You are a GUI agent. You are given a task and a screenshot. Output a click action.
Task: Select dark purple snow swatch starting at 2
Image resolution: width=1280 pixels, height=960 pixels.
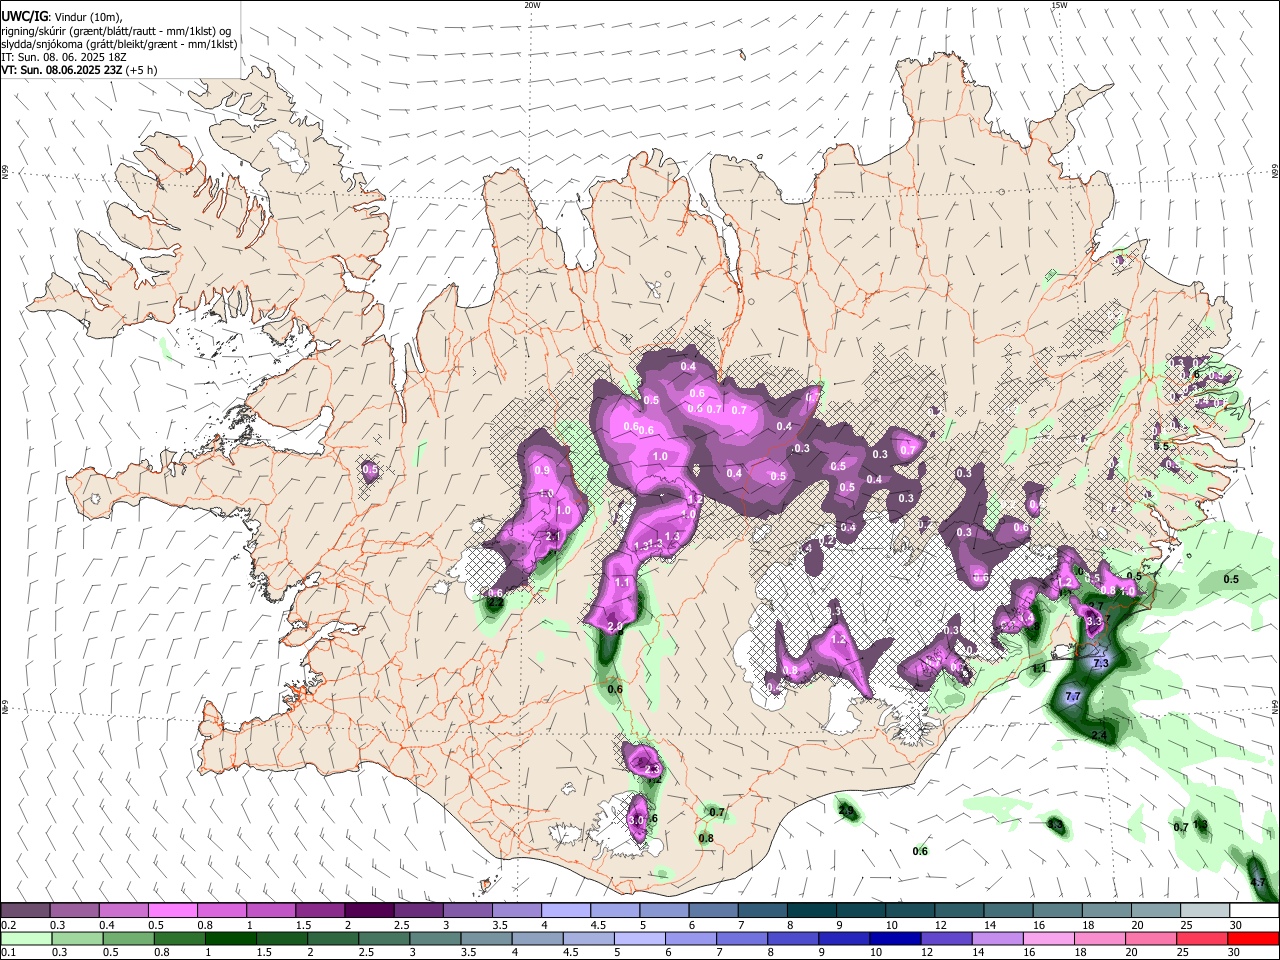[369, 911]
